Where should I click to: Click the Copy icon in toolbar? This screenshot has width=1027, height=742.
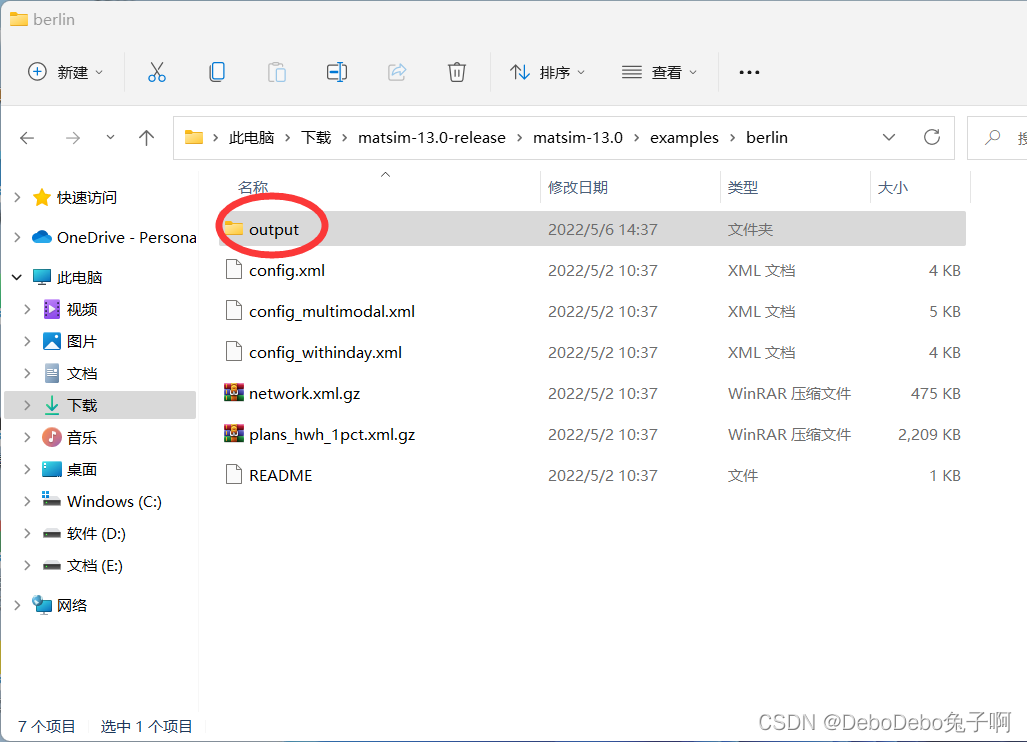pos(217,72)
